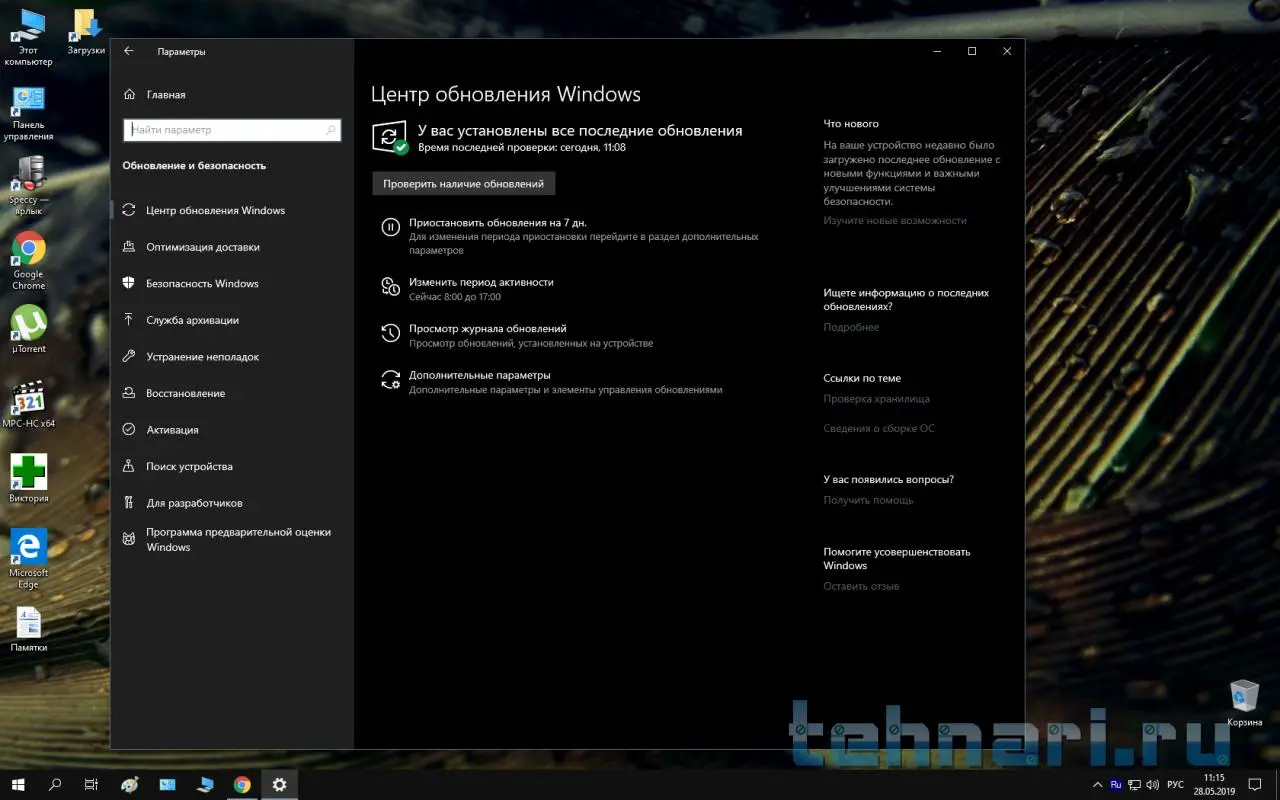Open the Windows Start menu
Screen dimensions: 1280x800
point(18,785)
